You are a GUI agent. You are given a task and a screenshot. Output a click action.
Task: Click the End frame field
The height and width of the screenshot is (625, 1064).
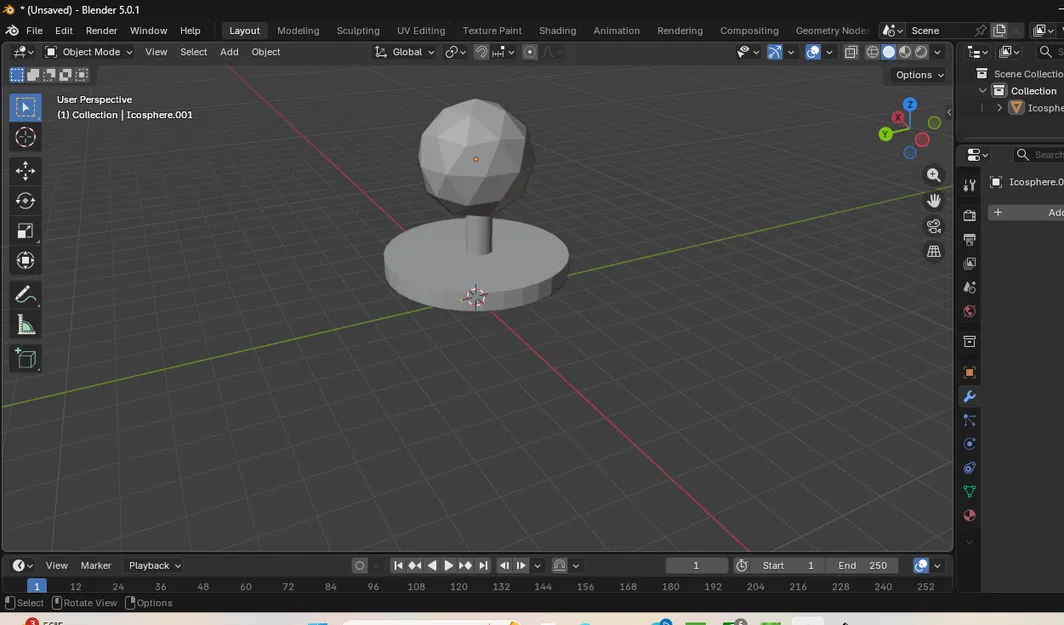863,566
